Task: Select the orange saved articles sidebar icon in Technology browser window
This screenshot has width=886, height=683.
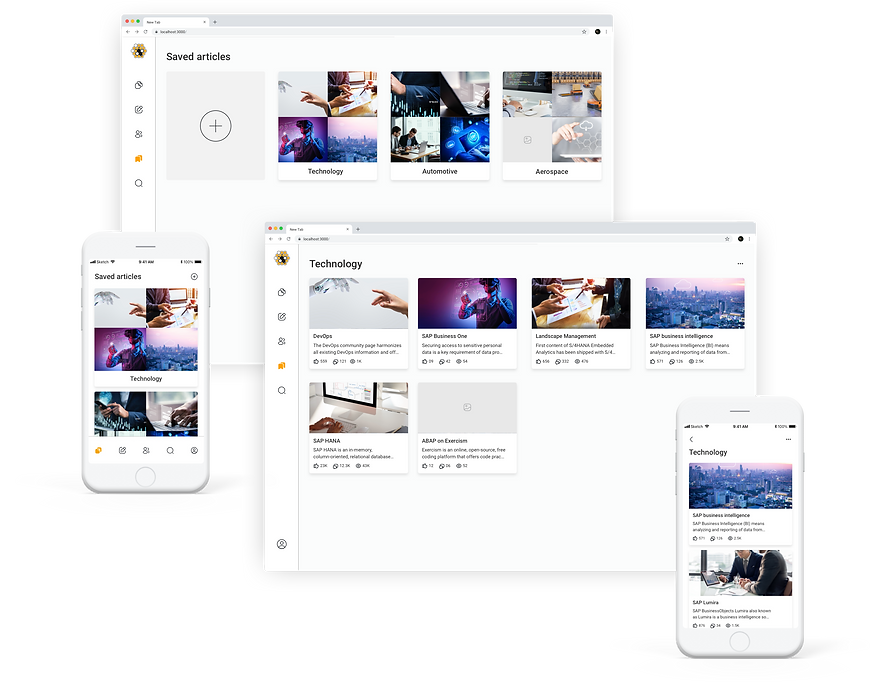Action: coord(282,366)
